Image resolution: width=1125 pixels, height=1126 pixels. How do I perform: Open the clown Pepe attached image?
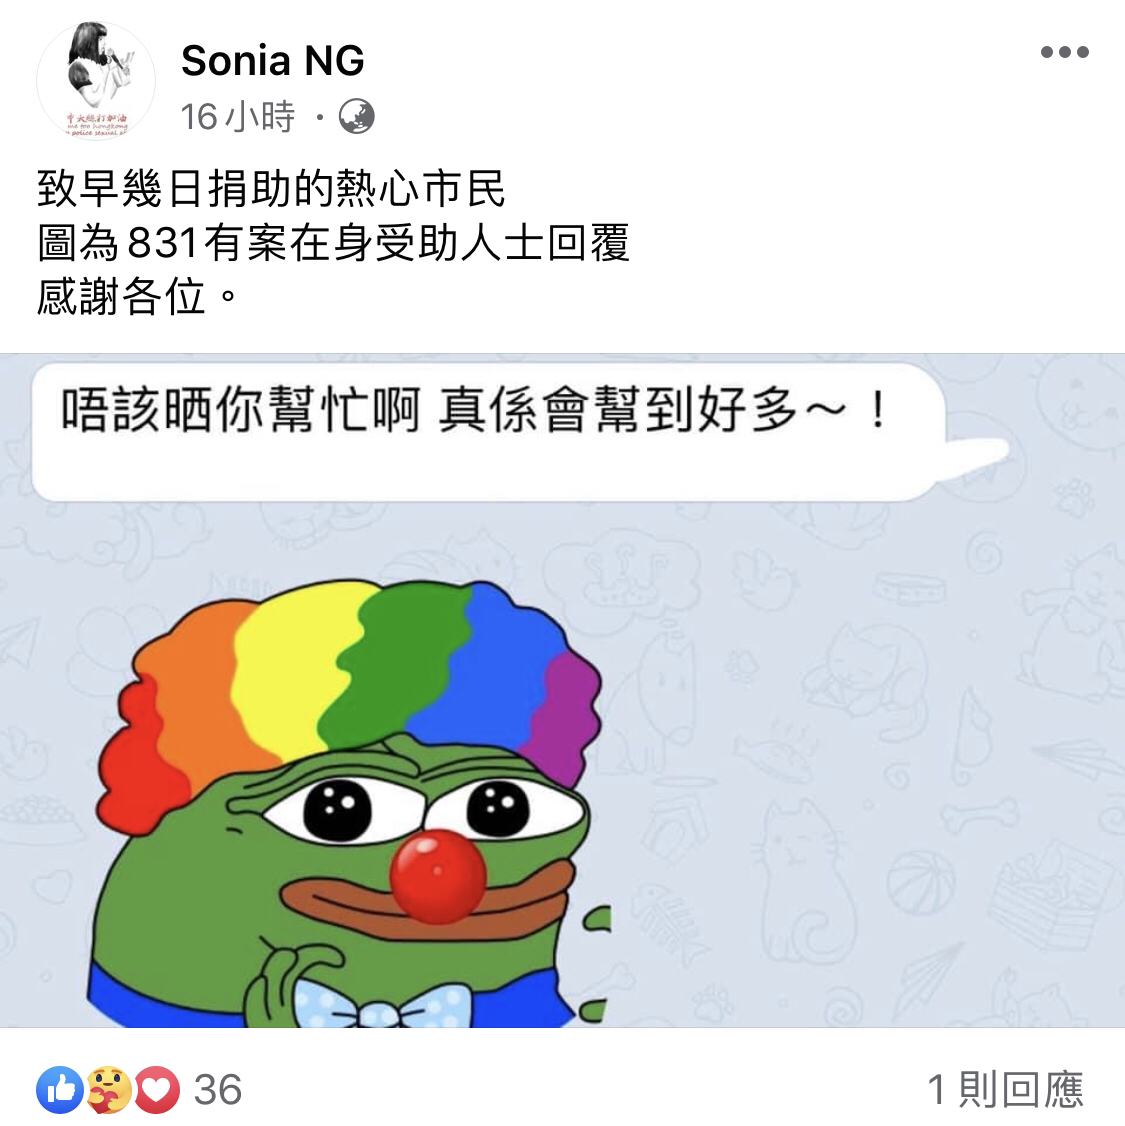click(x=562, y=690)
